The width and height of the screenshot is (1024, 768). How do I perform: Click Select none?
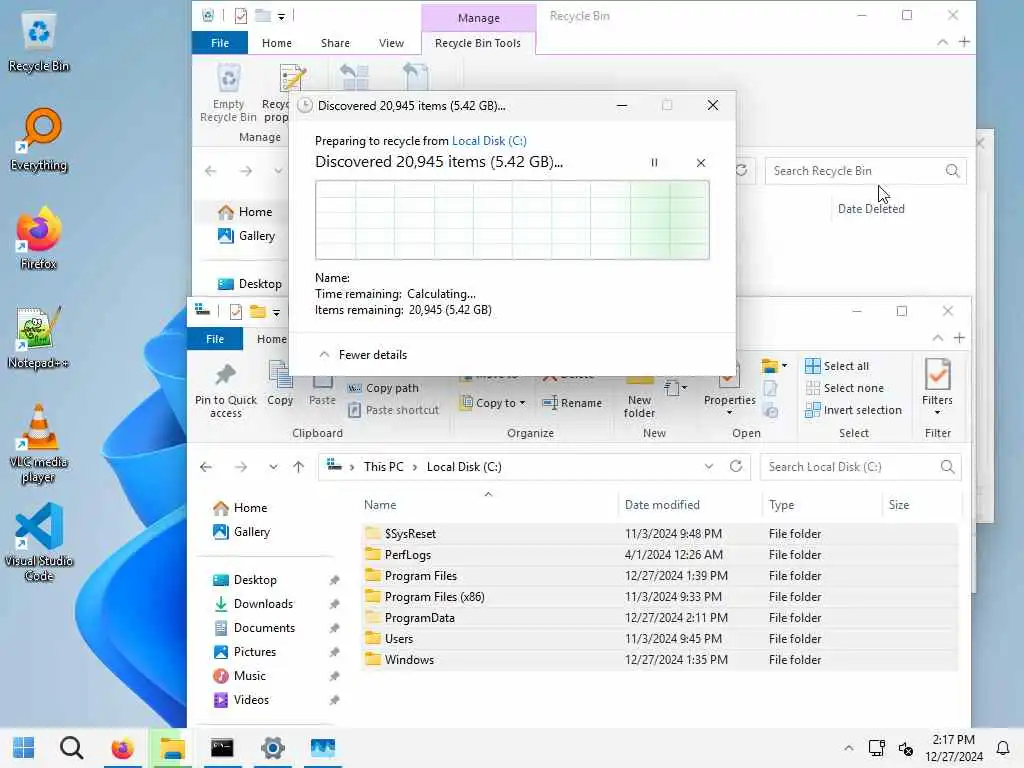[844, 388]
